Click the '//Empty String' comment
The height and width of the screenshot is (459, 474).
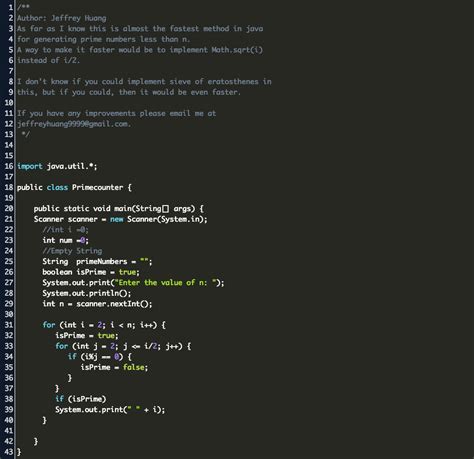[72, 251]
